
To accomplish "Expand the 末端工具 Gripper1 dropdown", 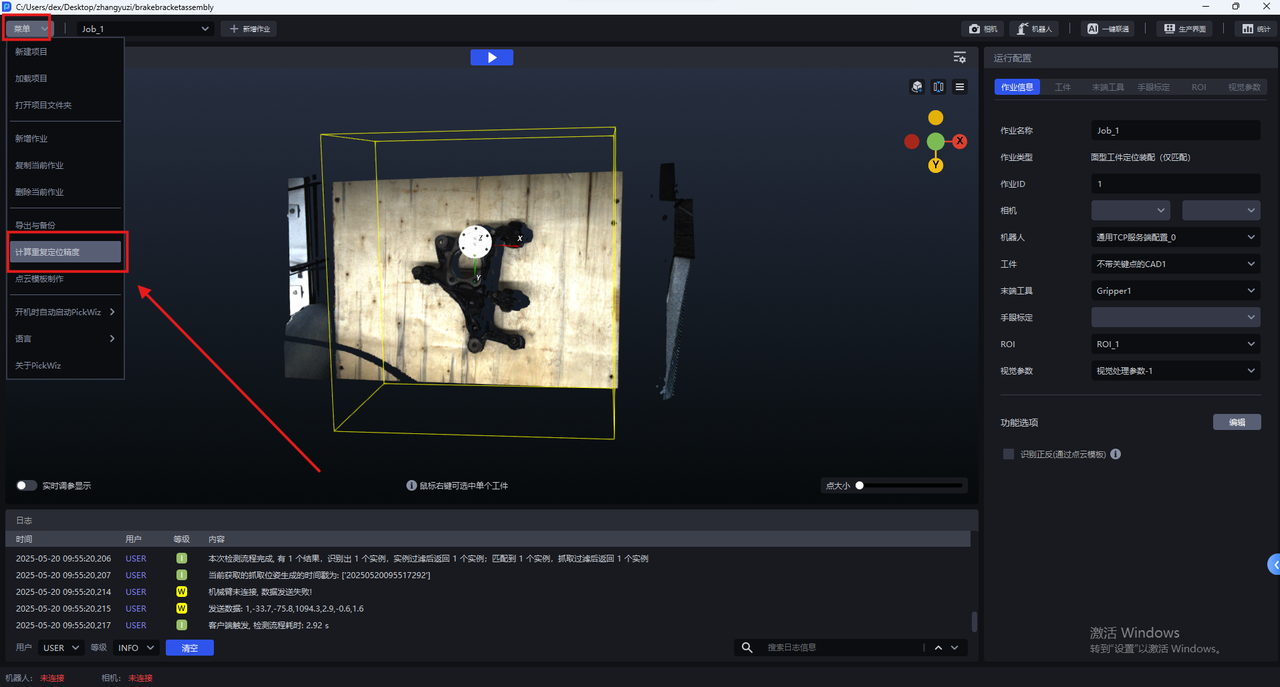I will point(1175,291).
